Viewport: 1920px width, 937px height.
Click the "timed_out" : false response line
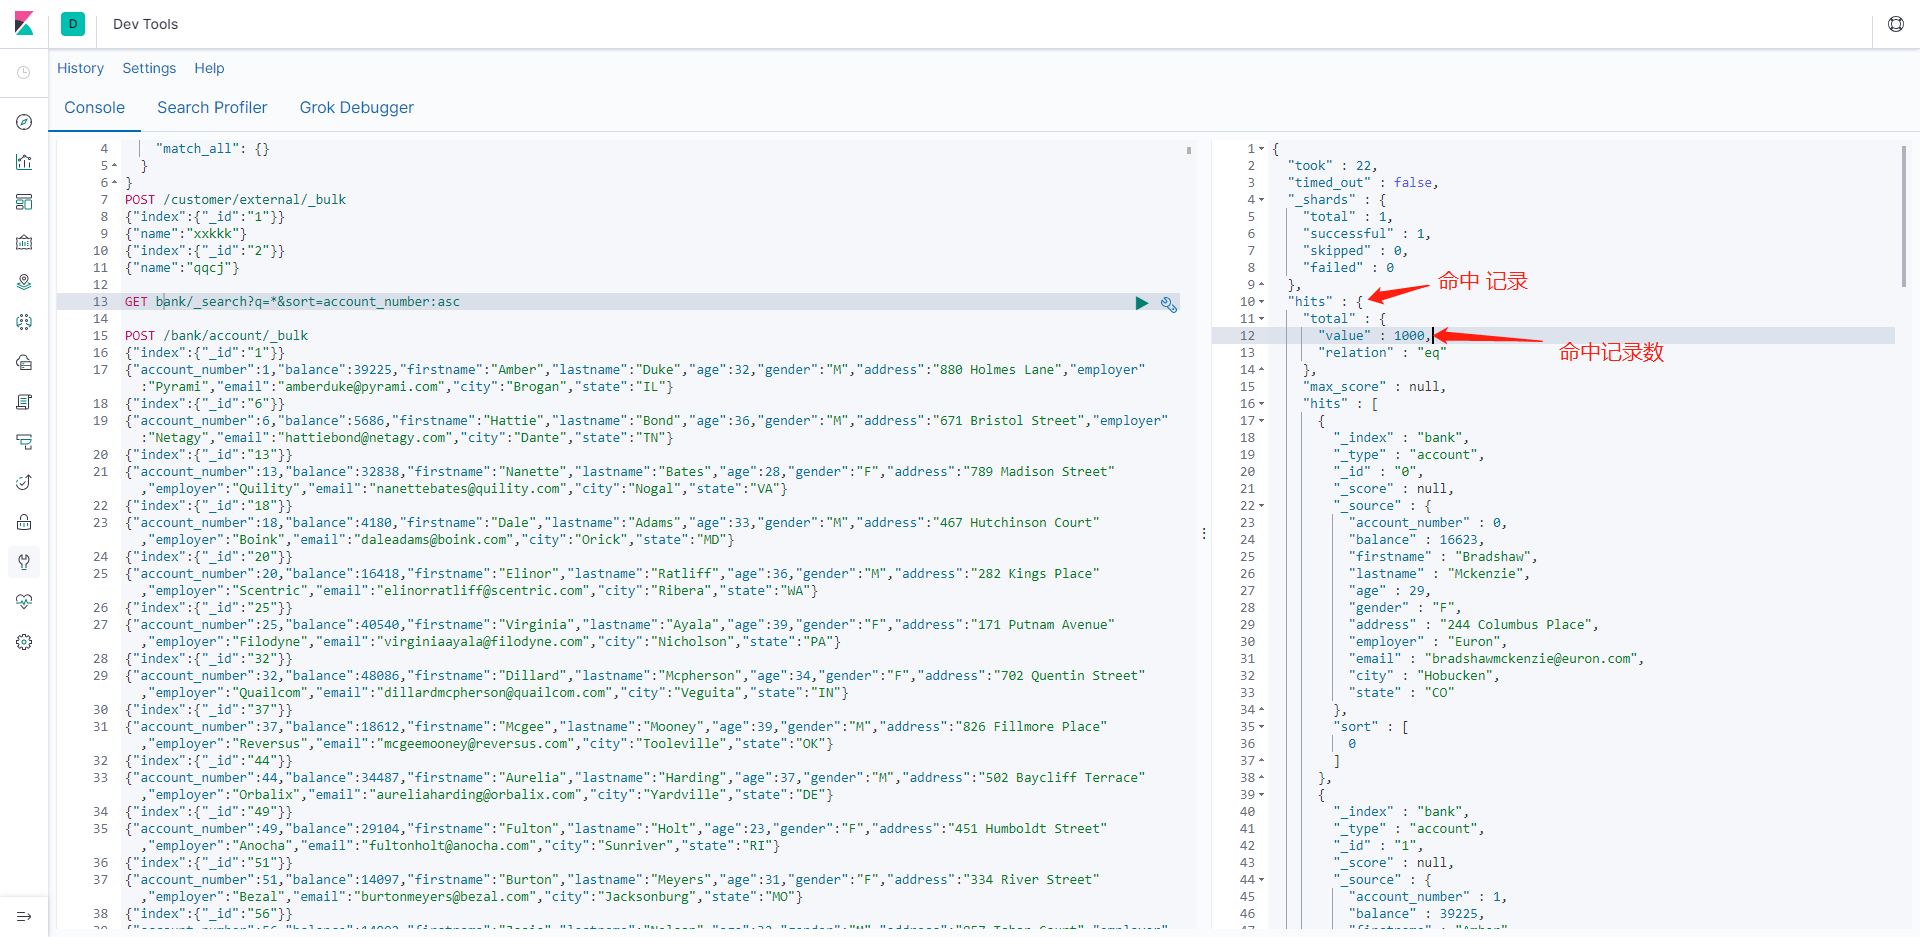click(1363, 183)
